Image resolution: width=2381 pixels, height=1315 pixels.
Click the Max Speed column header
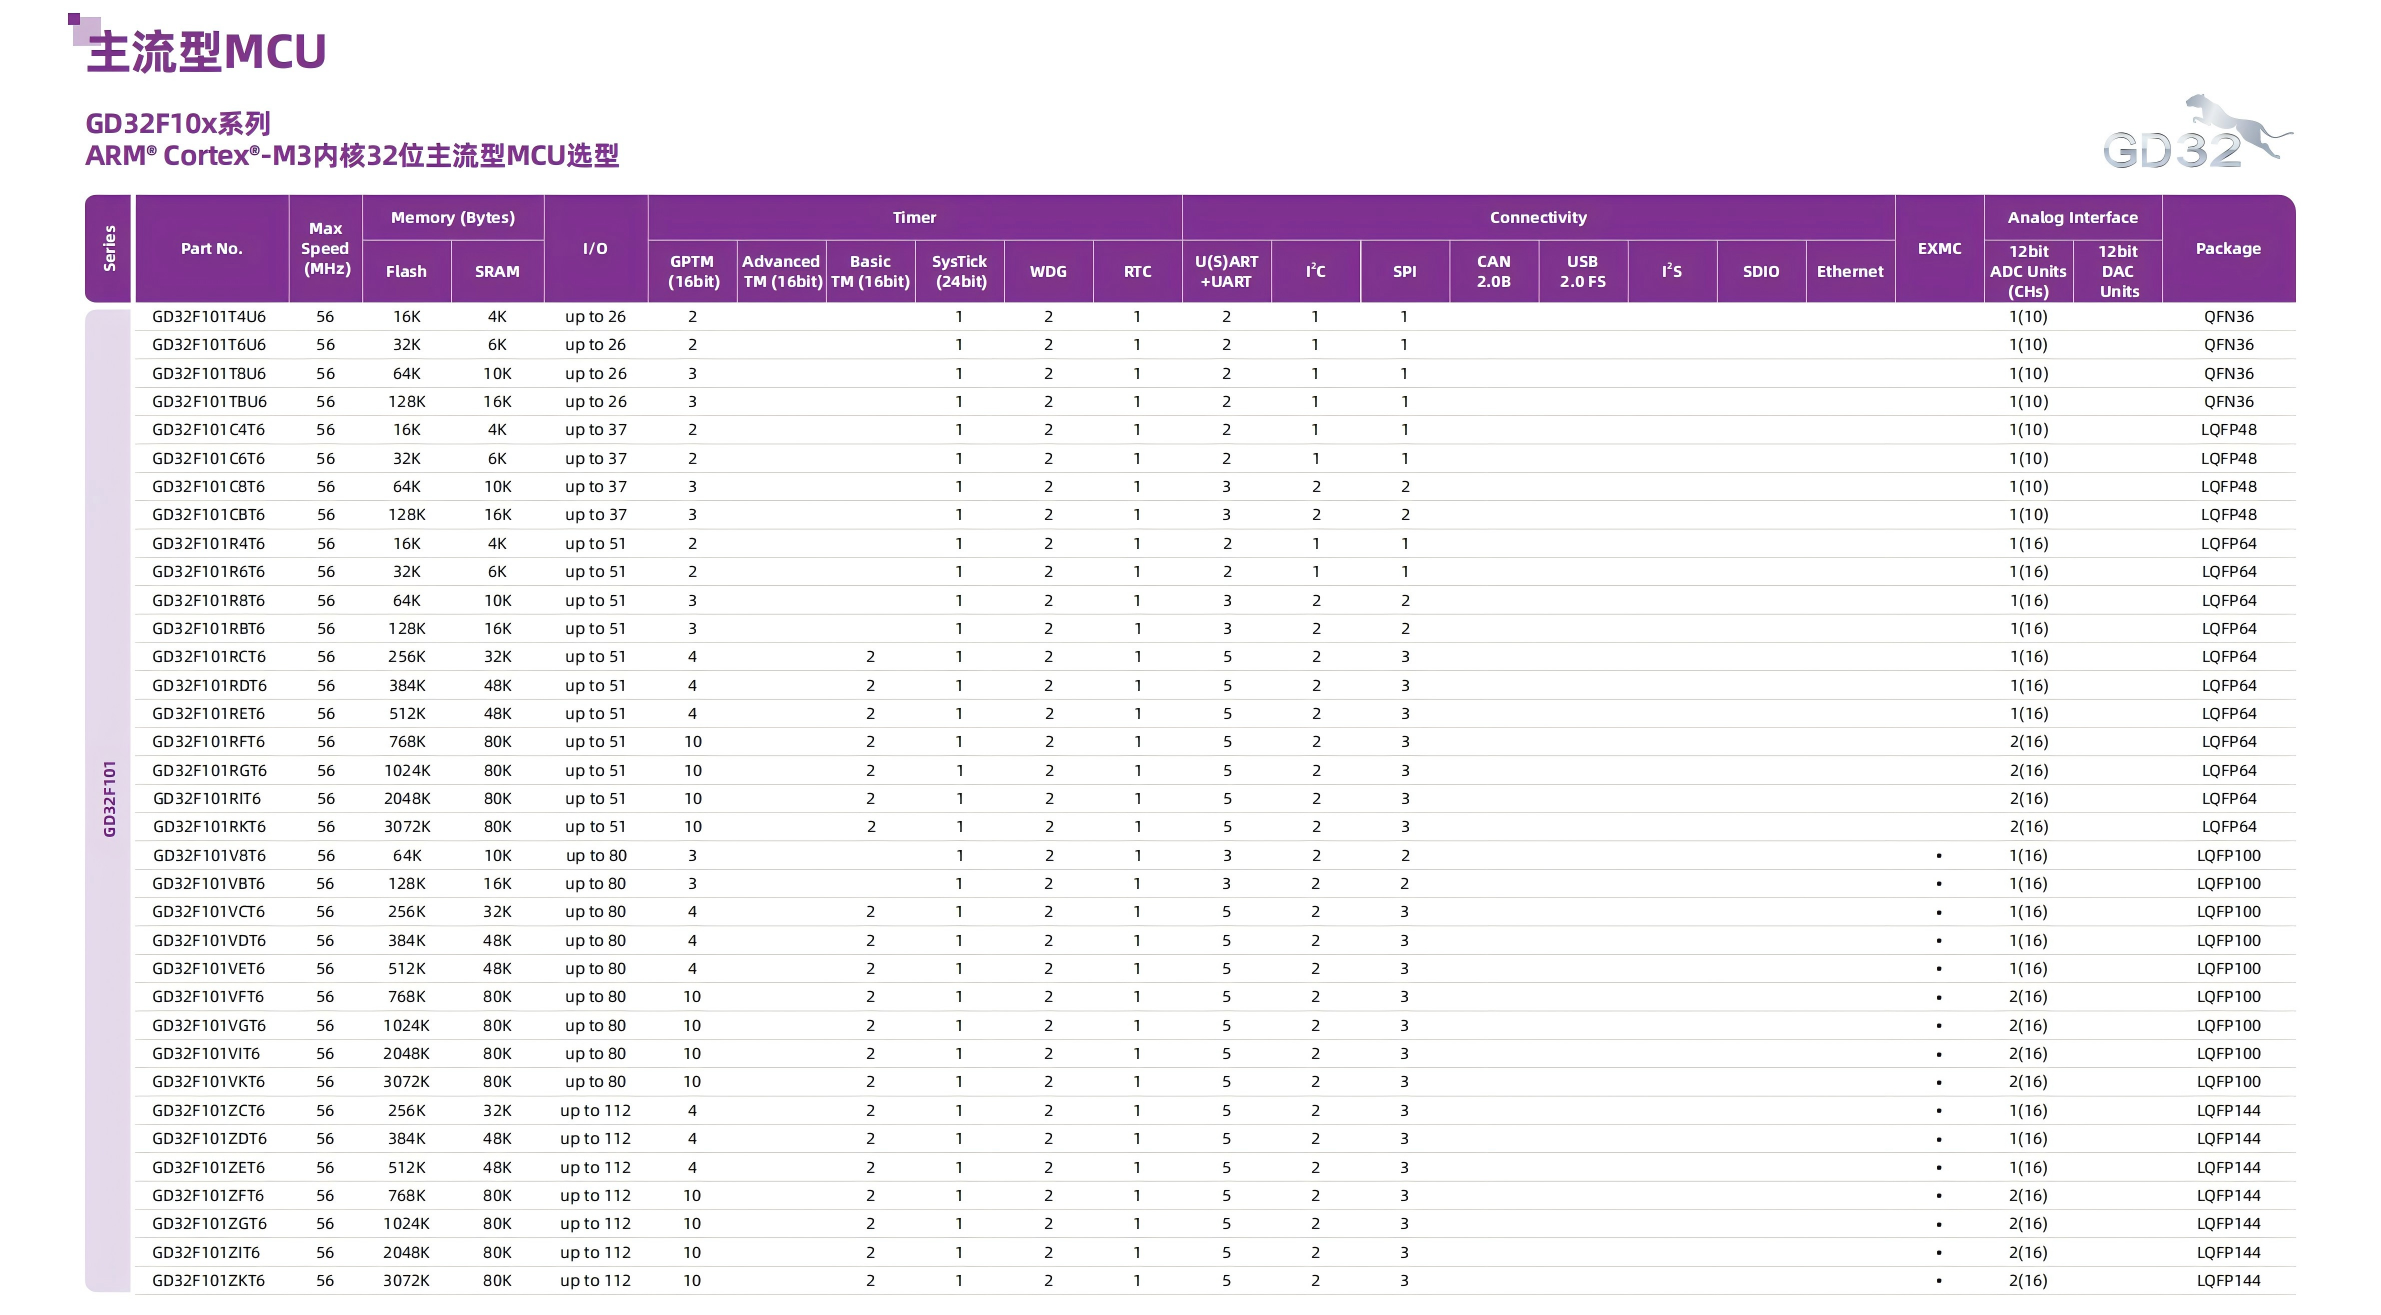point(325,249)
